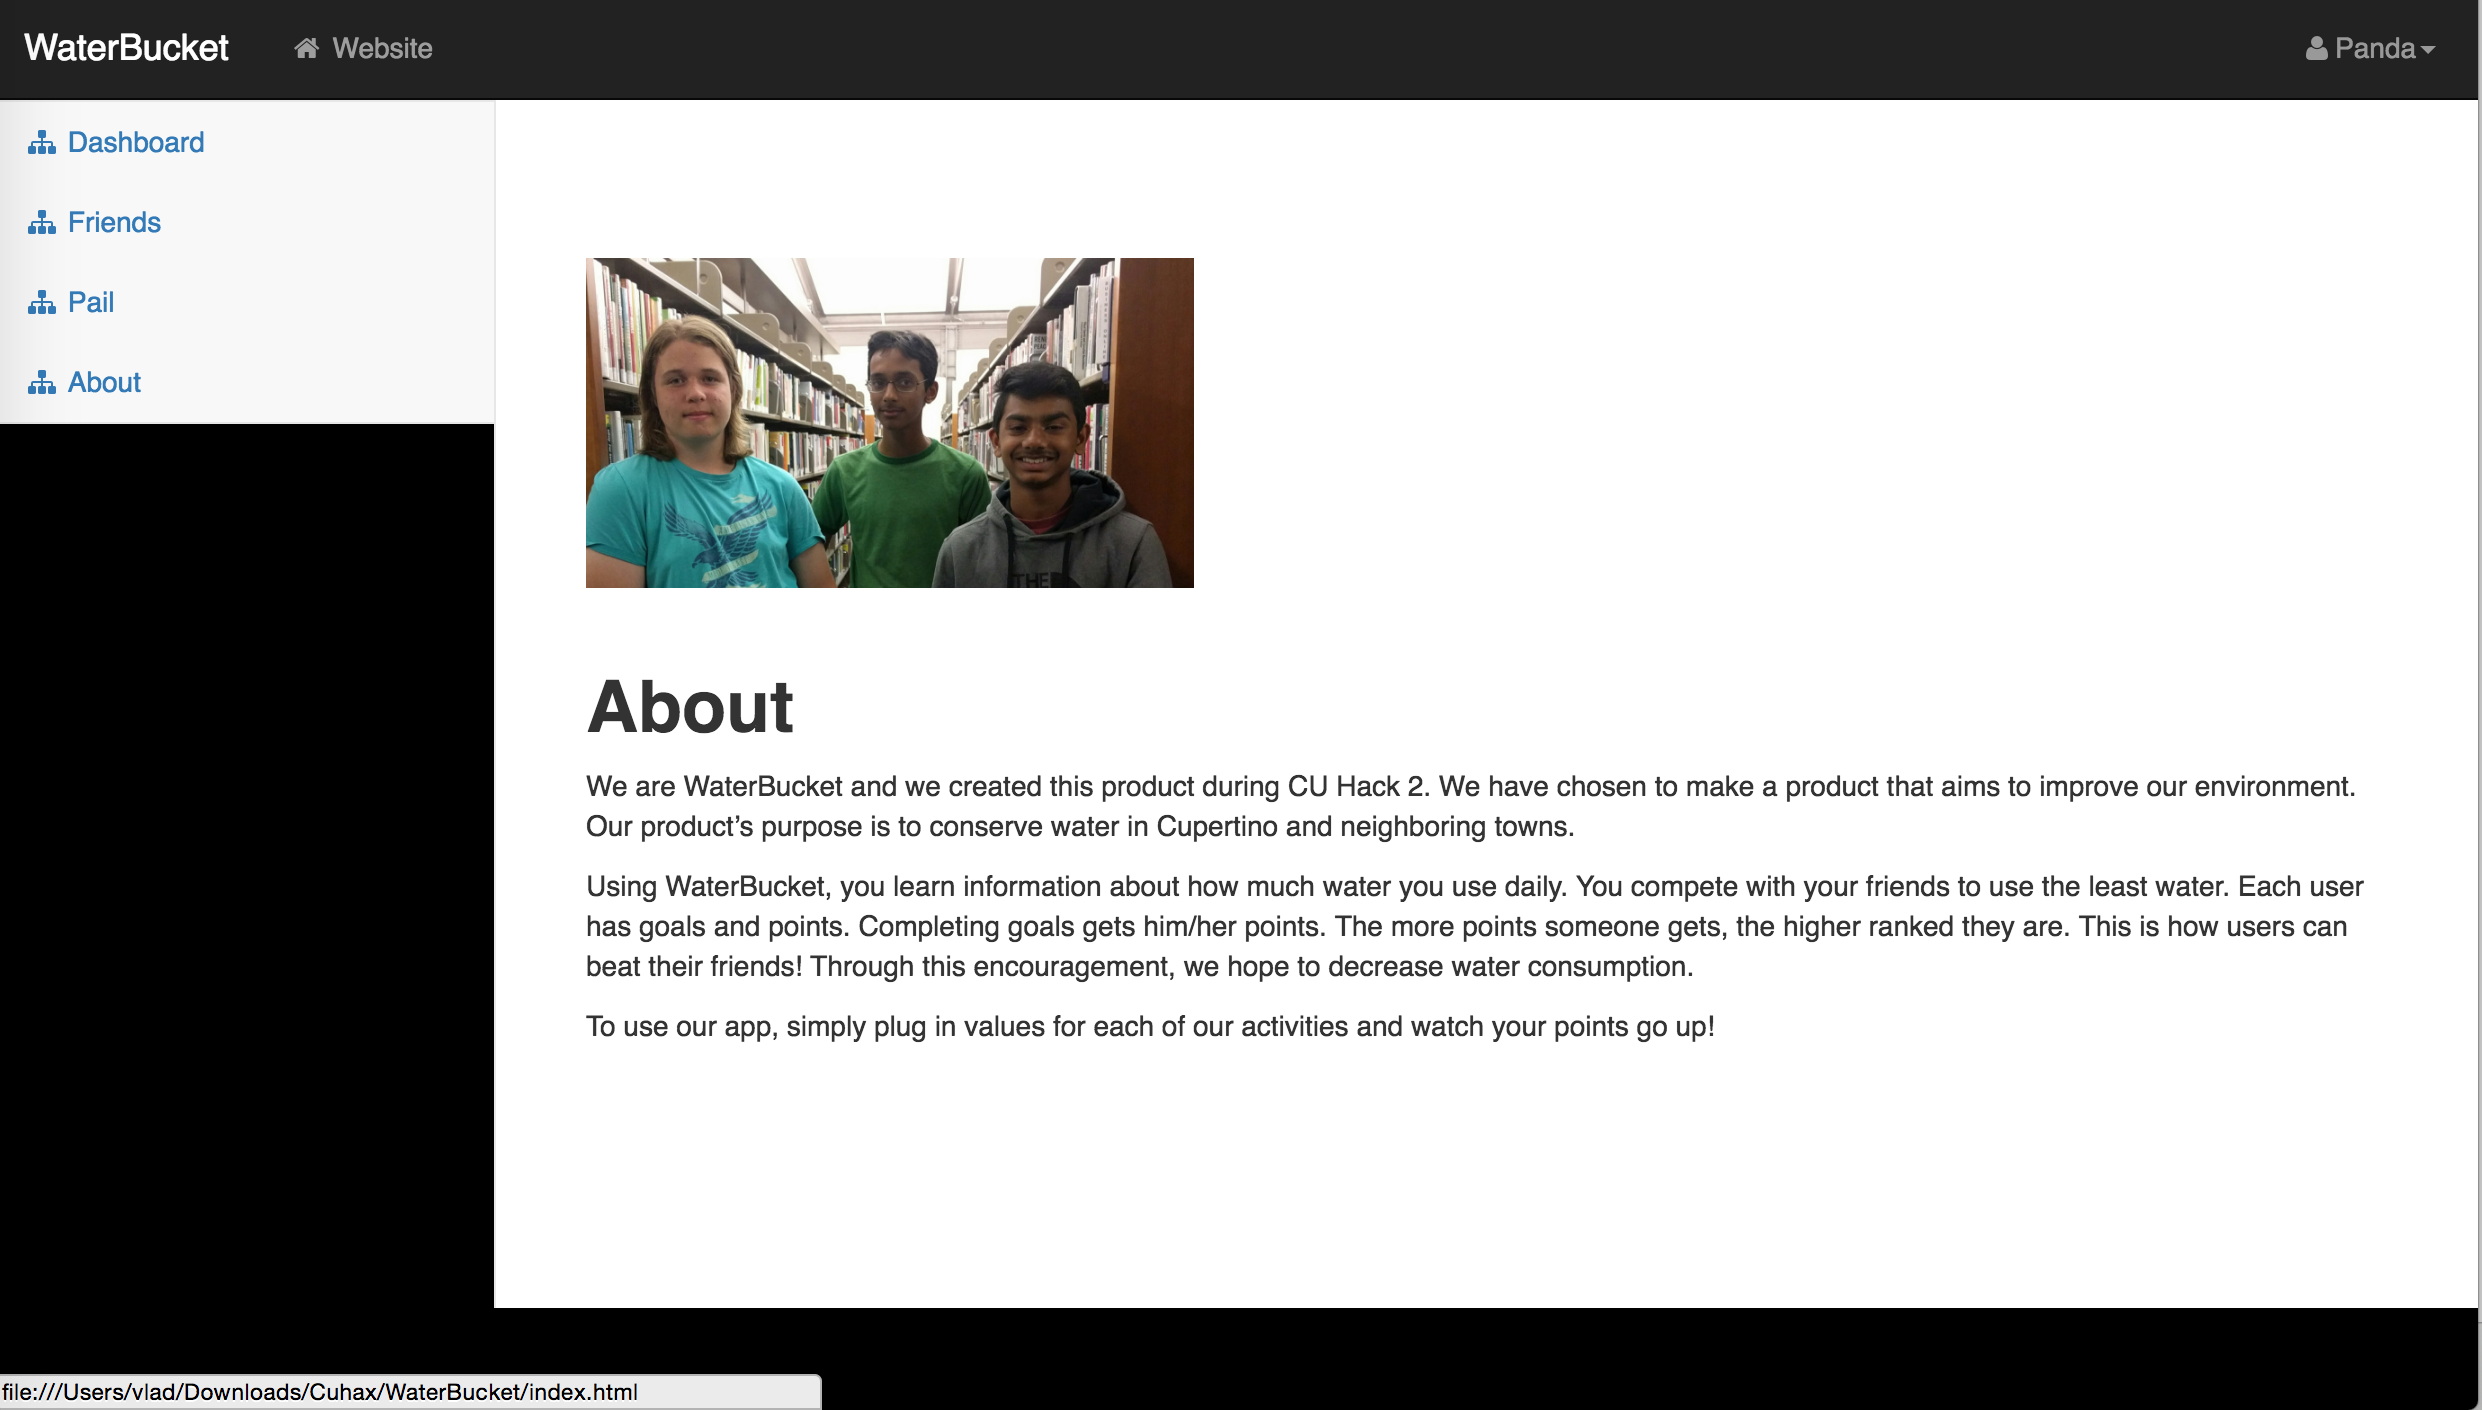Click the WaterBucket brand logo
The width and height of the screenshot is (2482, 1410).
click(126, 48)
